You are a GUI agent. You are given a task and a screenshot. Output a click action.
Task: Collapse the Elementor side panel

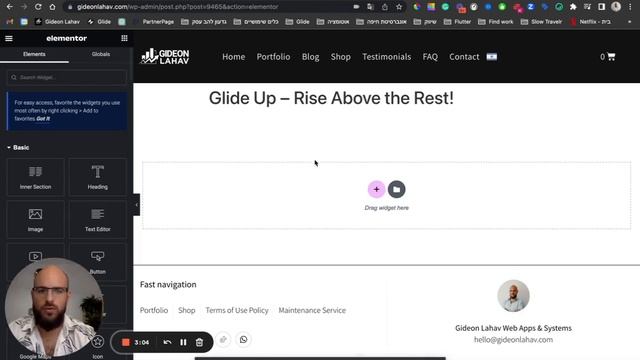click(x=136, y=205)
